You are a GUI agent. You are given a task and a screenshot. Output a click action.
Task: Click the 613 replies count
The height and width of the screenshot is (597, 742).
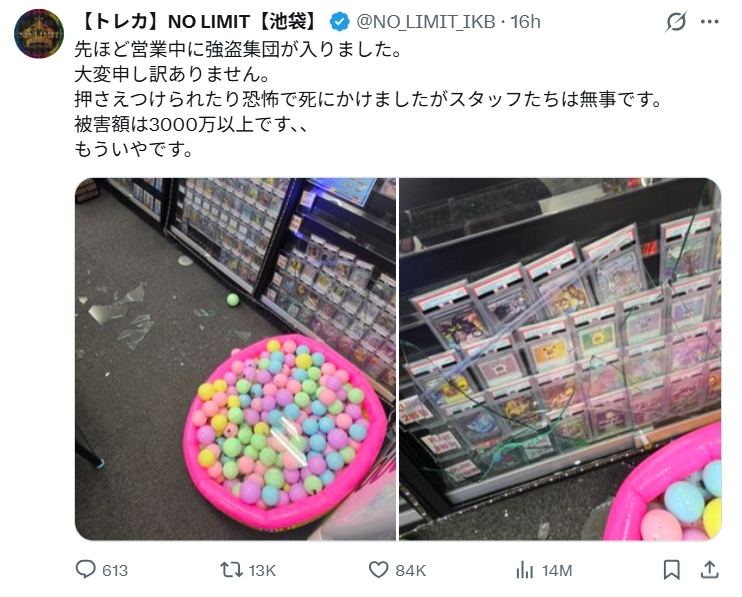[115, 571]
